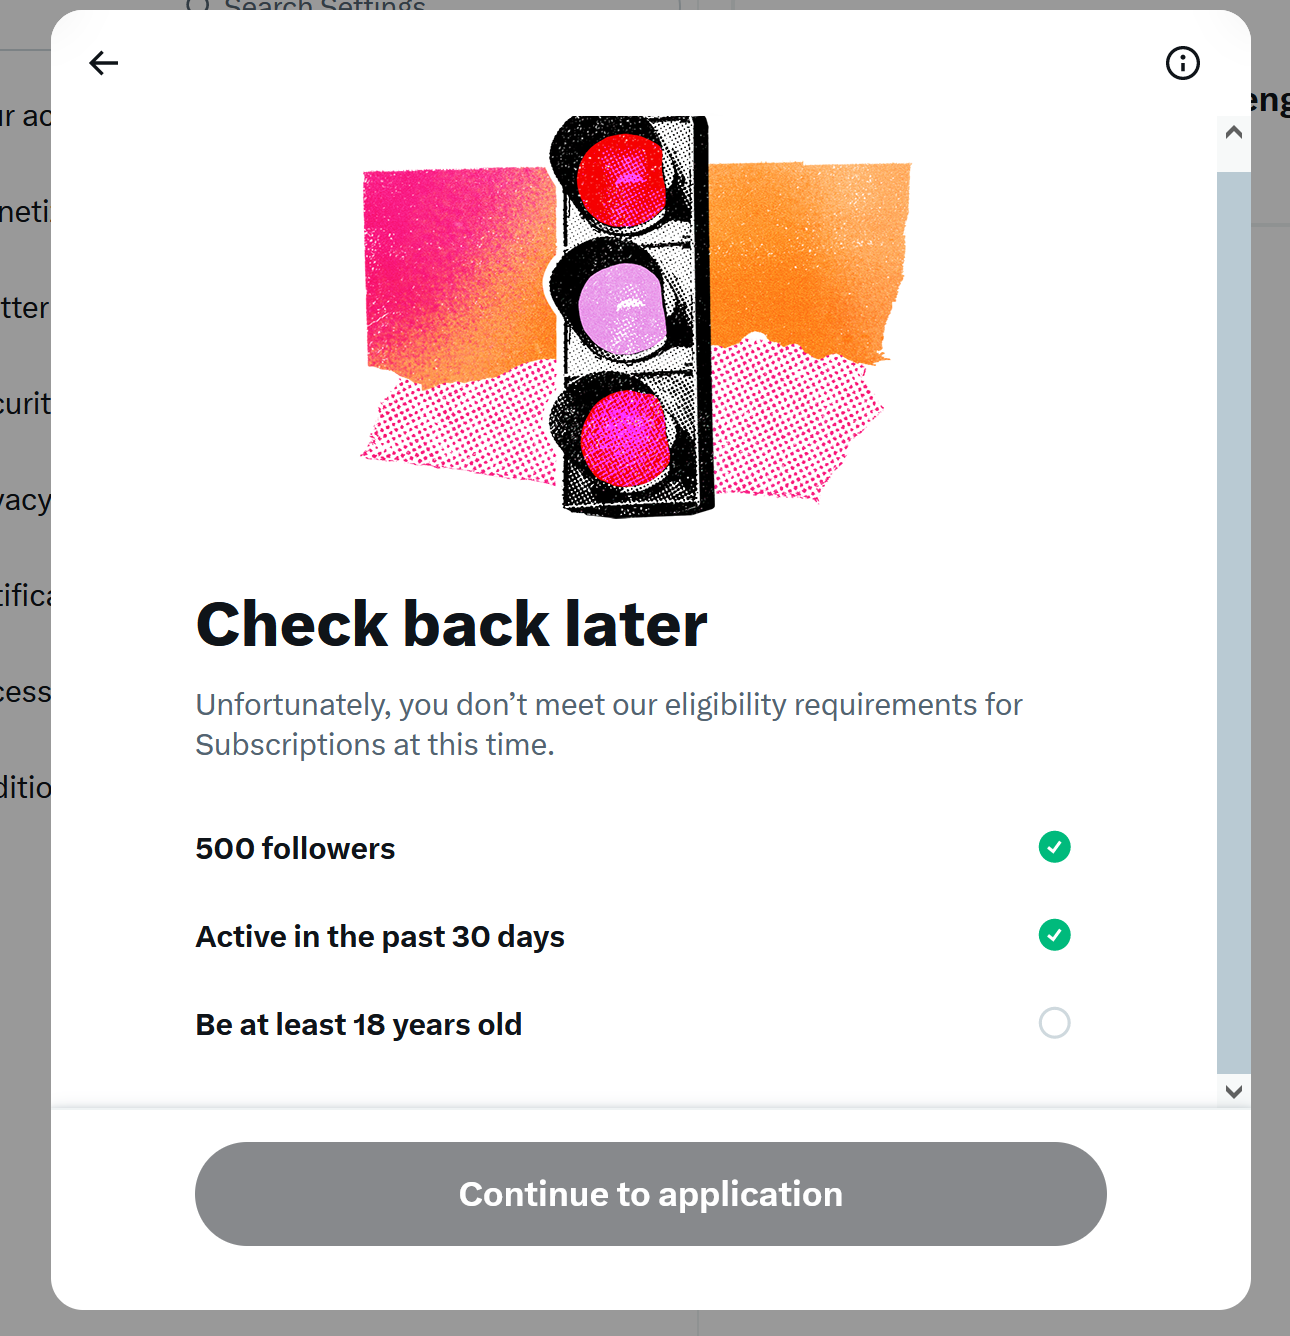Click the green check for Active in past 30 days
The image size is (1290, 1336).
[x=1054, y=935]
